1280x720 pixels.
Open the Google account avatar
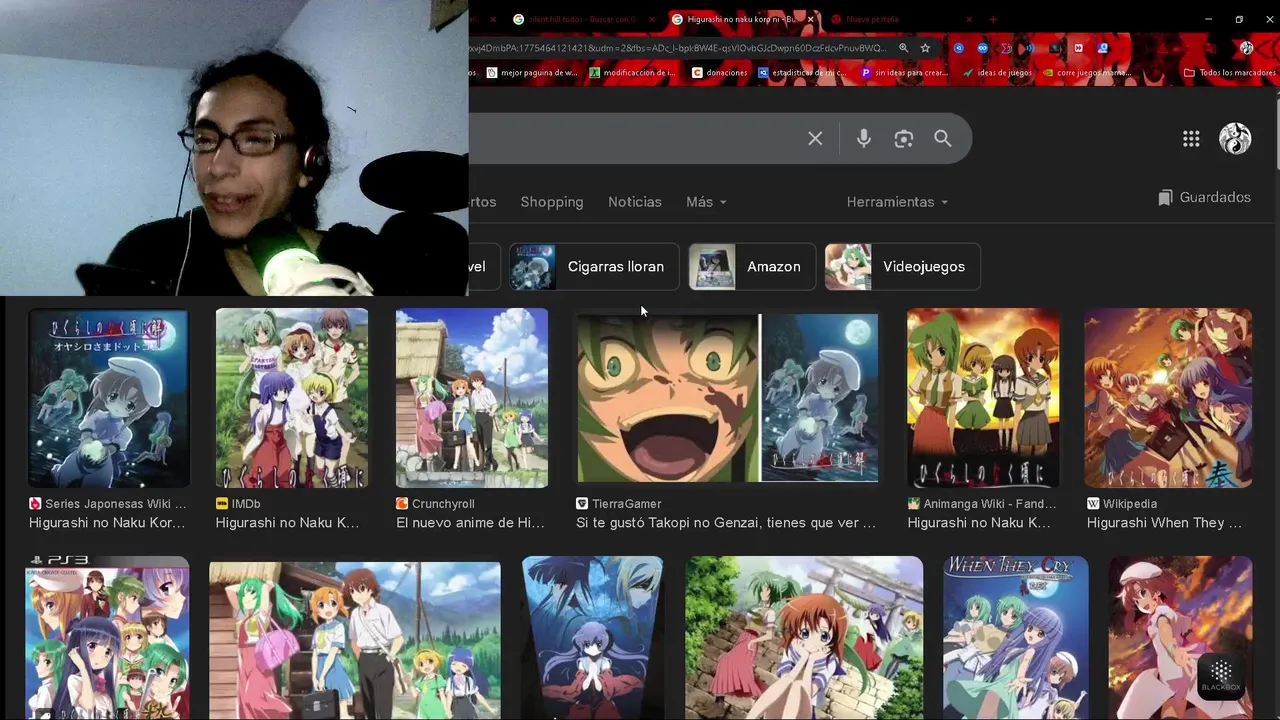tap(1235, 138)
